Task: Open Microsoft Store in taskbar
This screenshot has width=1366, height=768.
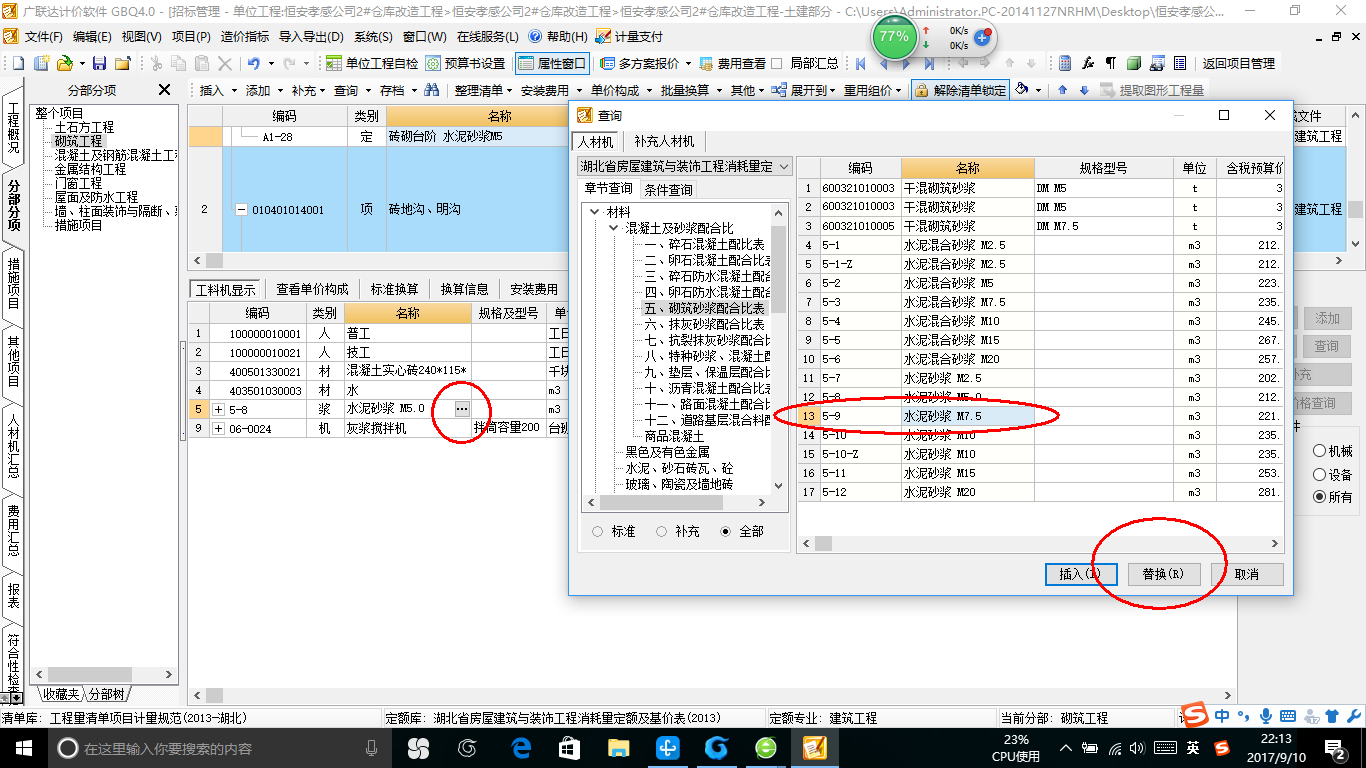Action: click(x=569, y=748)
